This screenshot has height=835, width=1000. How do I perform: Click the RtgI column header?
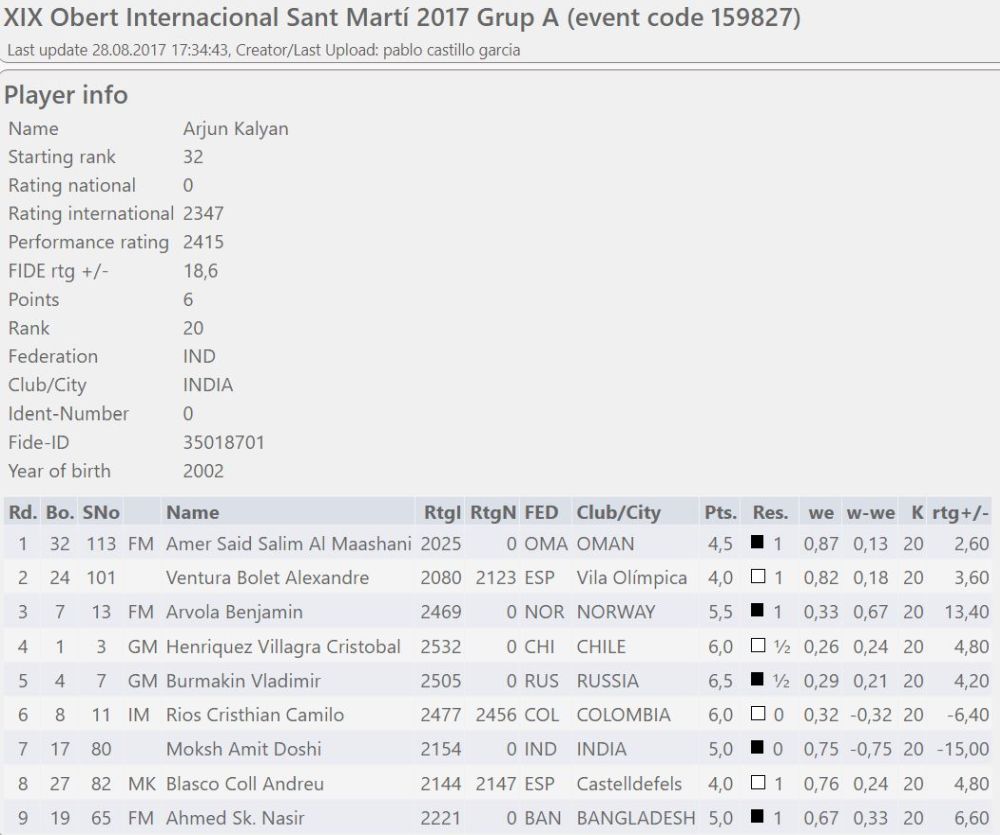(441, 513)
